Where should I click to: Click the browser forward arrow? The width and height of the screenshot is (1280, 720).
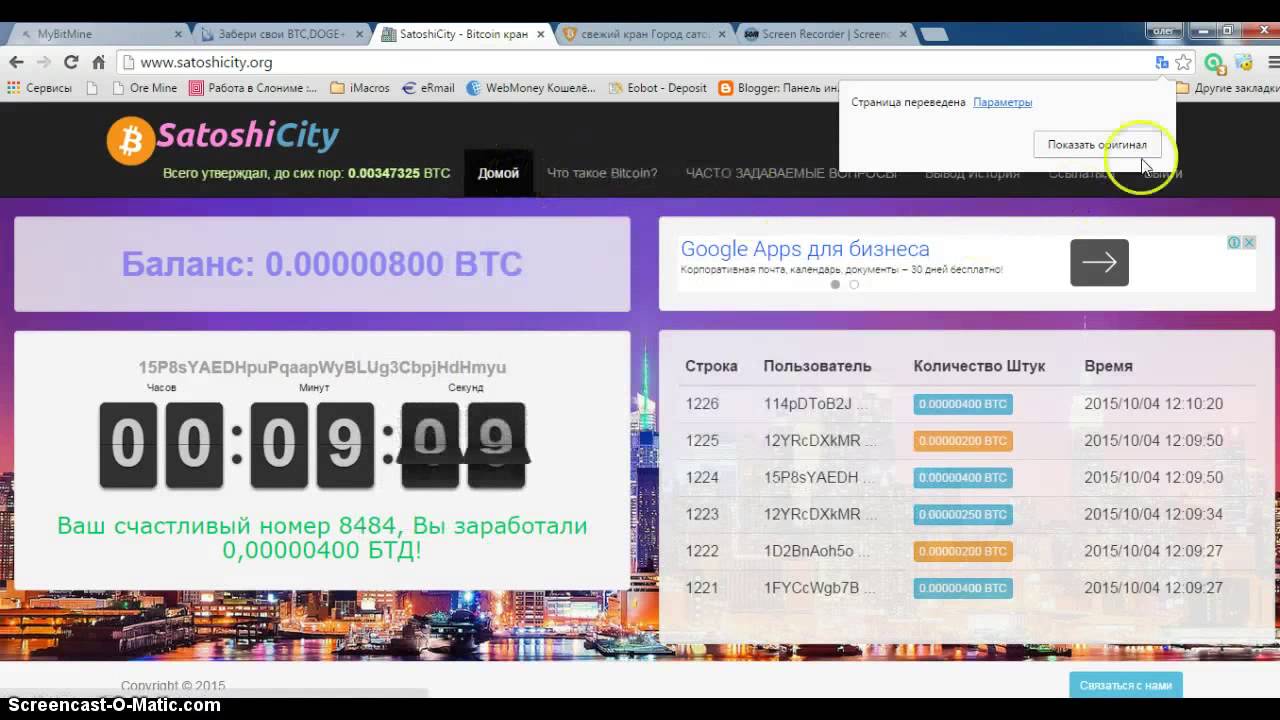pos(43,62)
